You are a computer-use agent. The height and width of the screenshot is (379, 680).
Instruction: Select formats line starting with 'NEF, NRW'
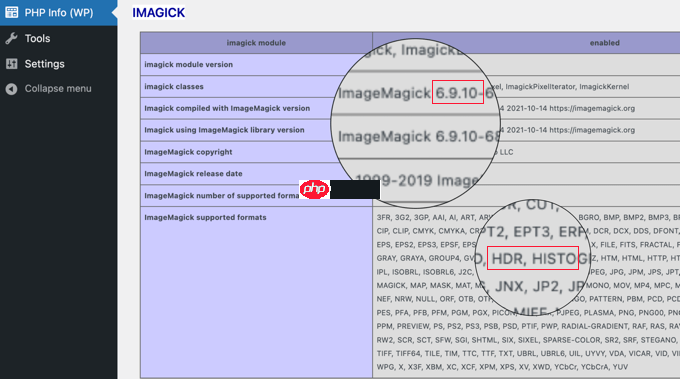[x=528, y=299]
